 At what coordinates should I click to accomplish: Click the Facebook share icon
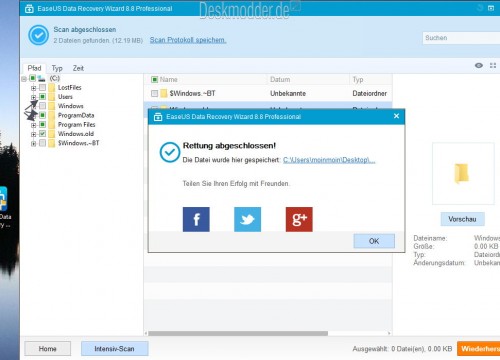click(x=196, y=219)
